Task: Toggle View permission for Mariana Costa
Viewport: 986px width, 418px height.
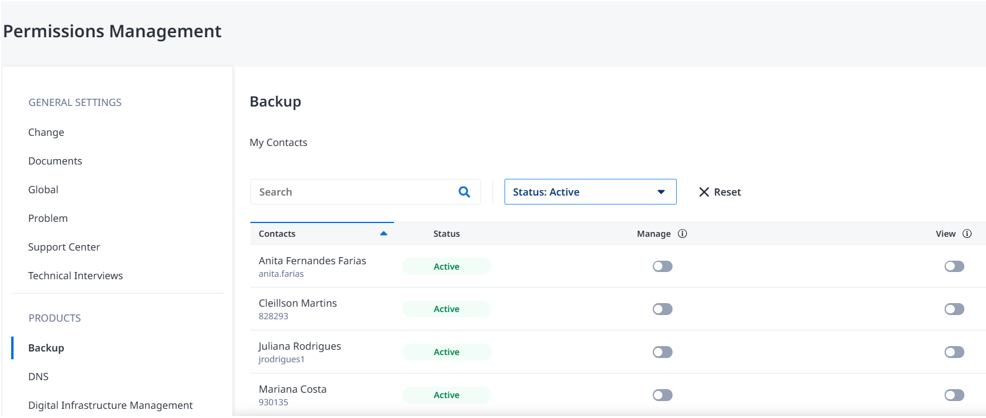Action: (x=954, y=395)
